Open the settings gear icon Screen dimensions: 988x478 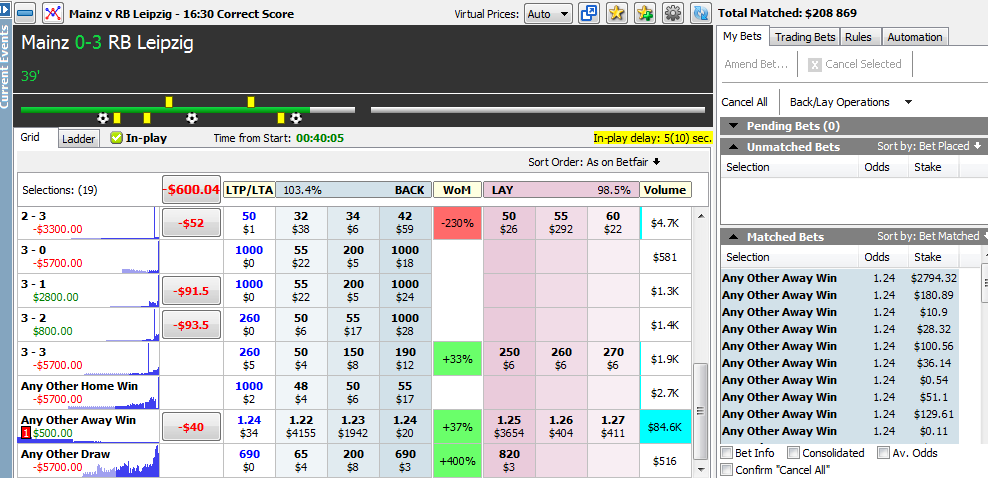tap(673, 13)
